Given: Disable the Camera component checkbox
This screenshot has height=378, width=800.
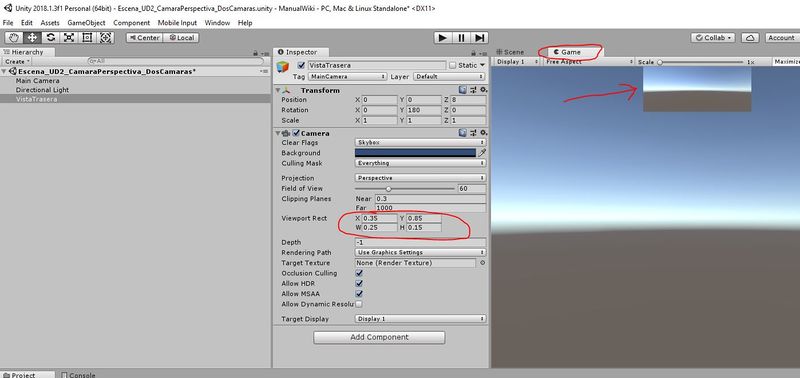Looking at the screenshot, I should 296,133.
